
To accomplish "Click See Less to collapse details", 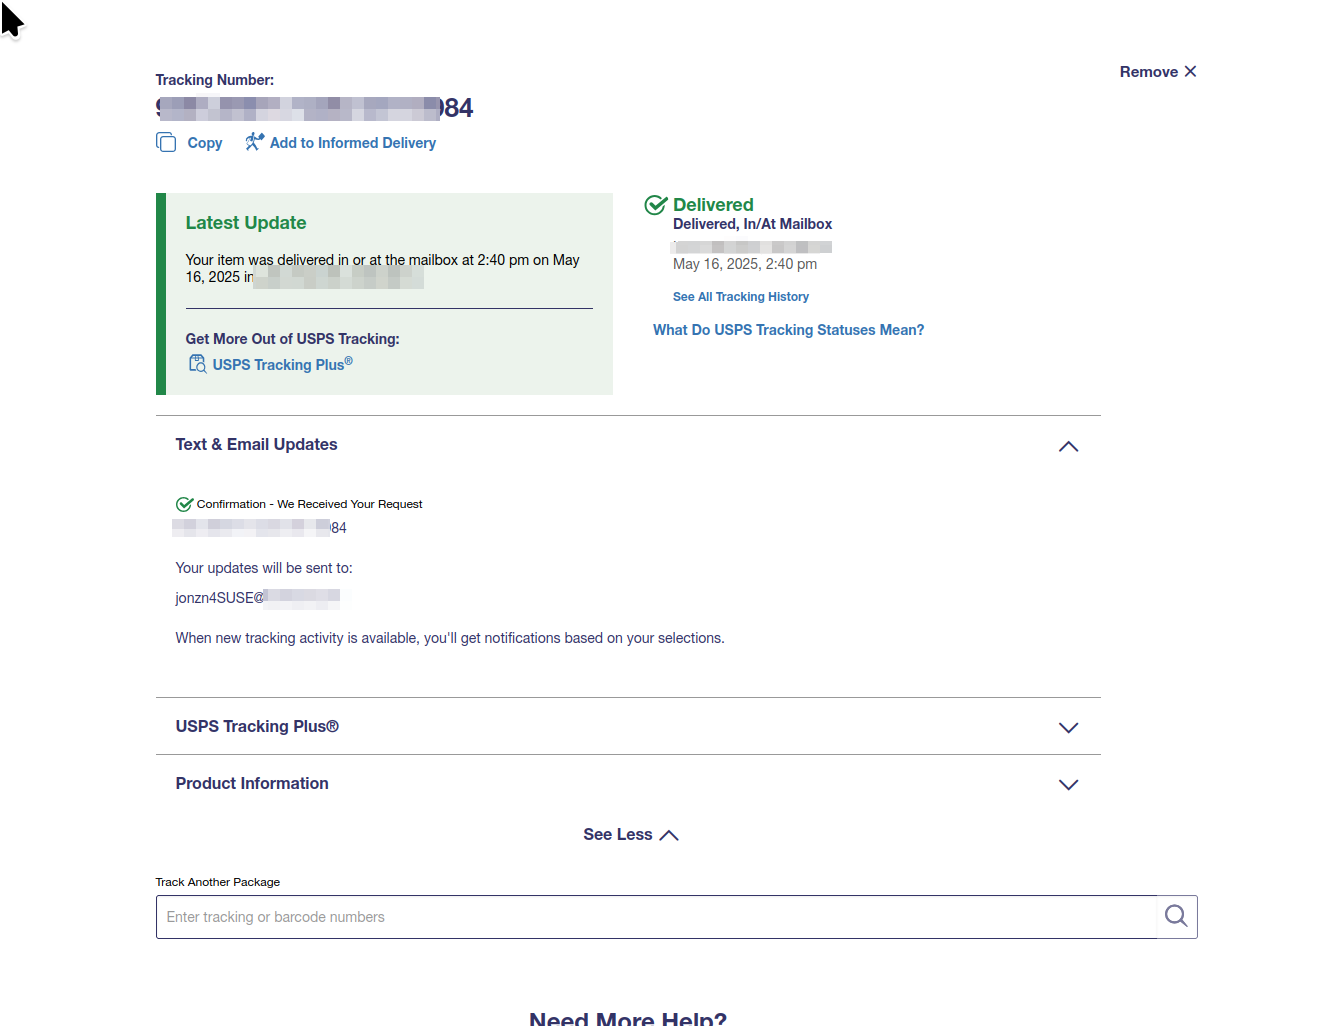I will tap(631, 834).
